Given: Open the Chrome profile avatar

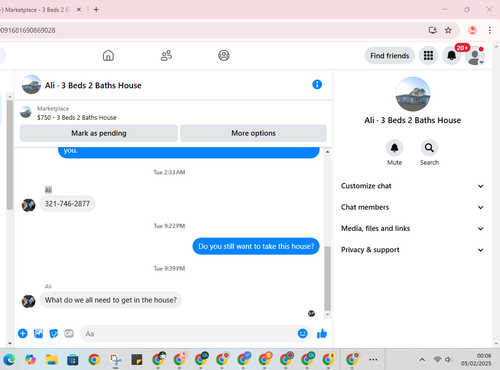Looking at the screenshot, I should 472,30.
